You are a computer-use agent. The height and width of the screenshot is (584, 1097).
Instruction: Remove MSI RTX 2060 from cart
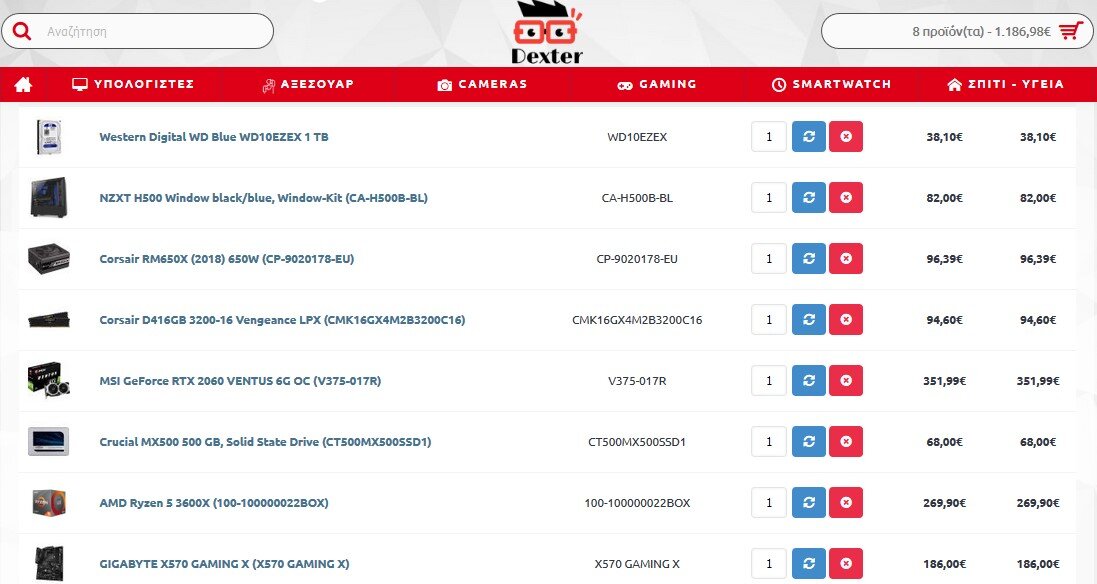(x=846, y=380)
